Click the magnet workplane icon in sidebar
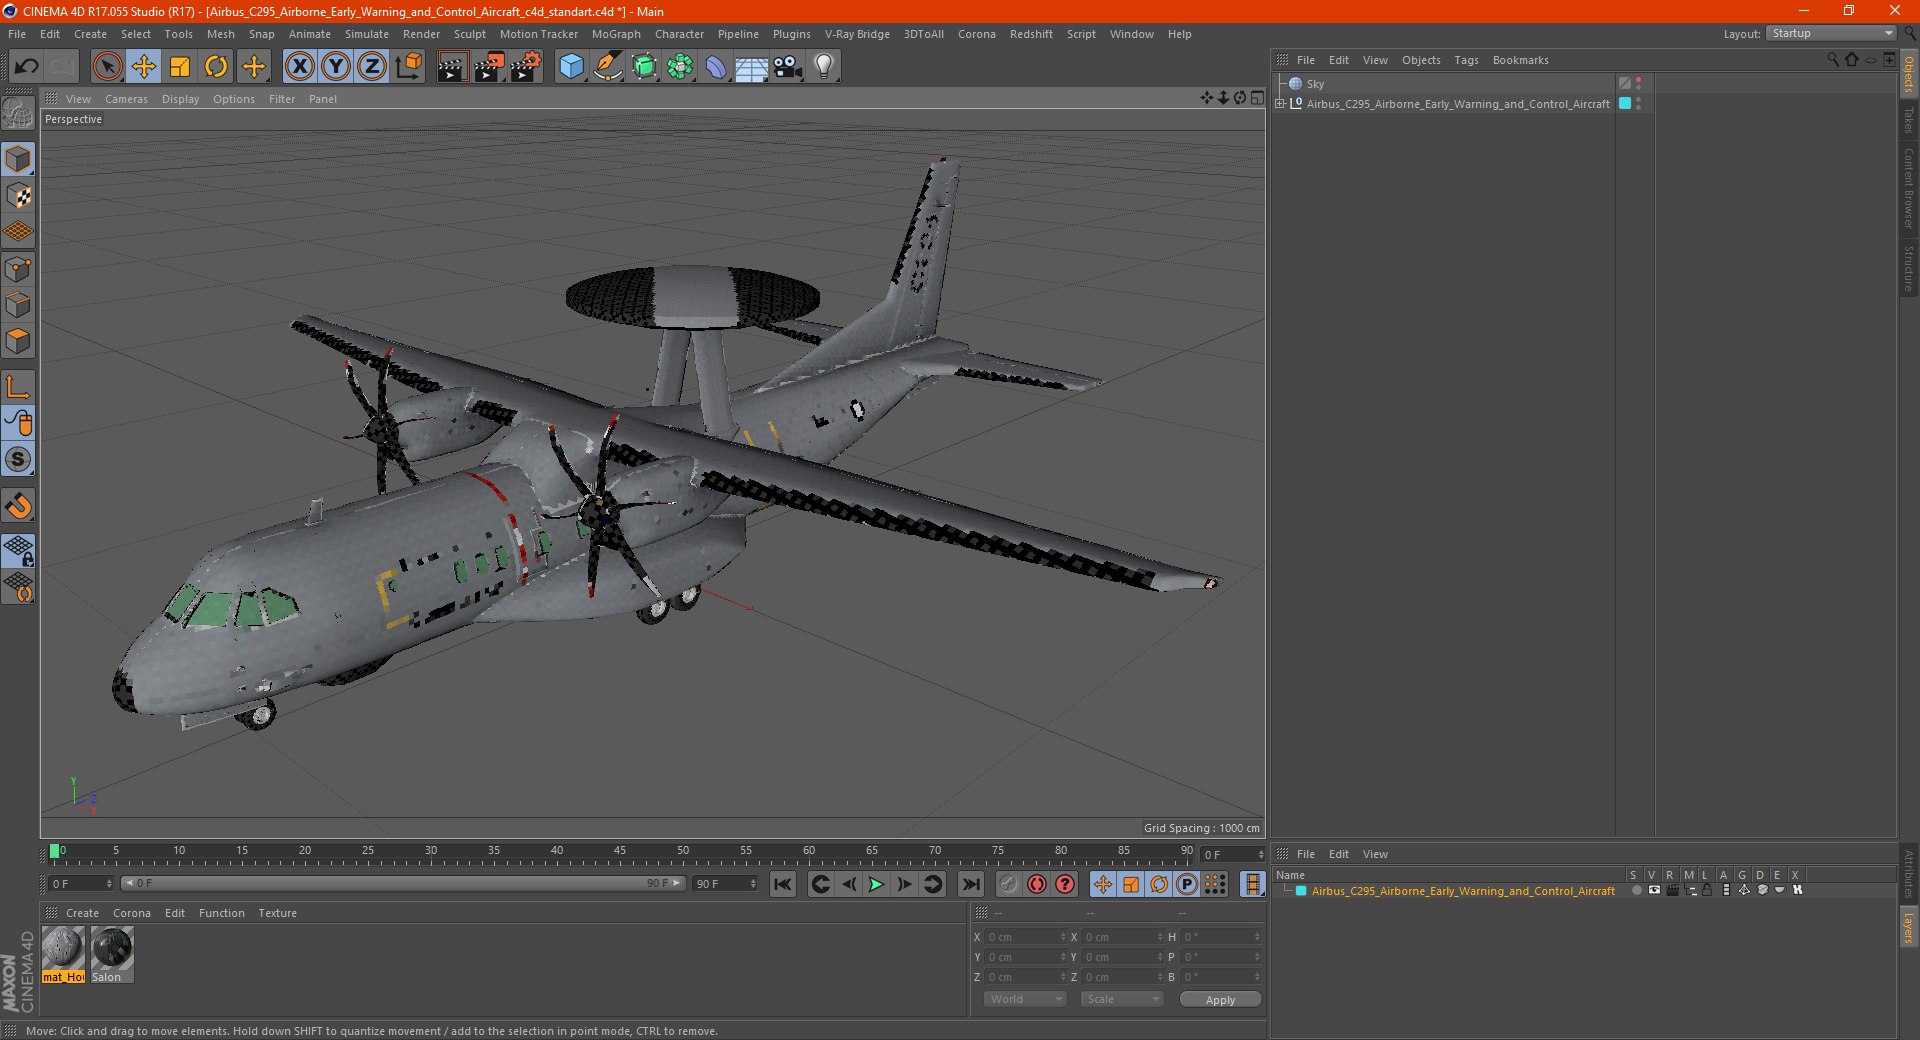Viewport: 1920px width, 1040px height. point(18,506)
